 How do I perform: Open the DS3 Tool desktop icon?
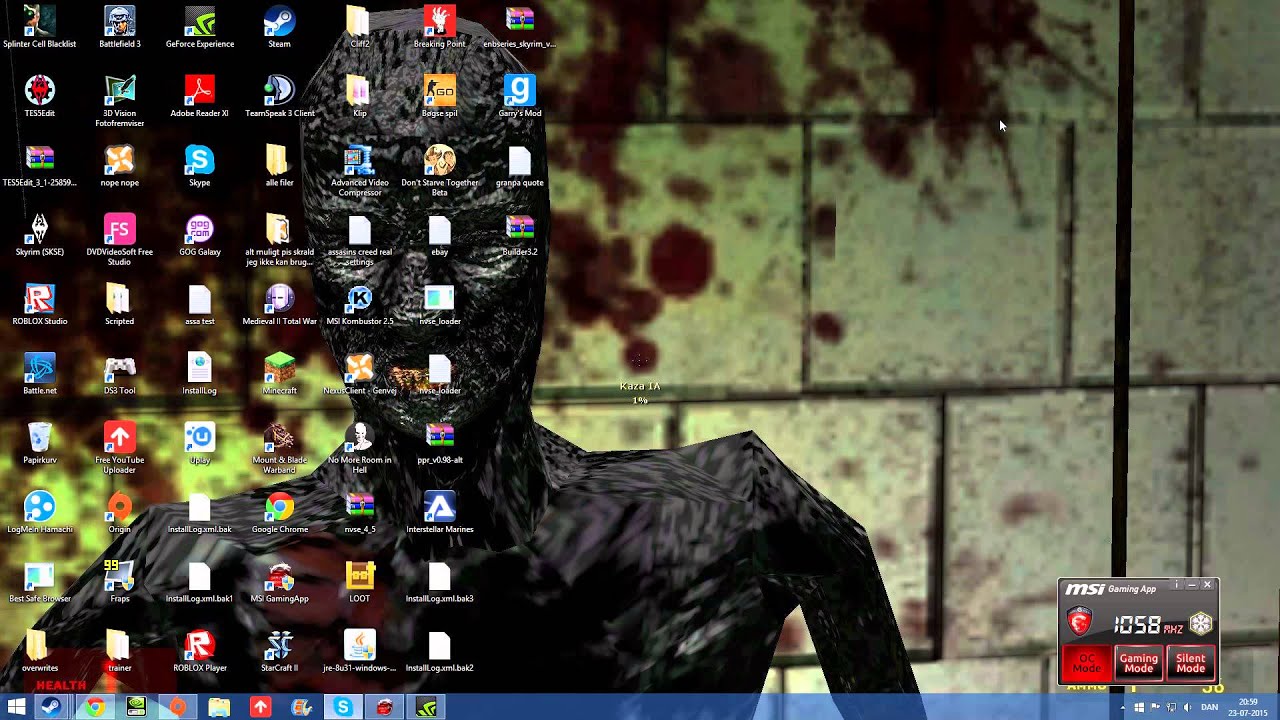tap(120, 372)
